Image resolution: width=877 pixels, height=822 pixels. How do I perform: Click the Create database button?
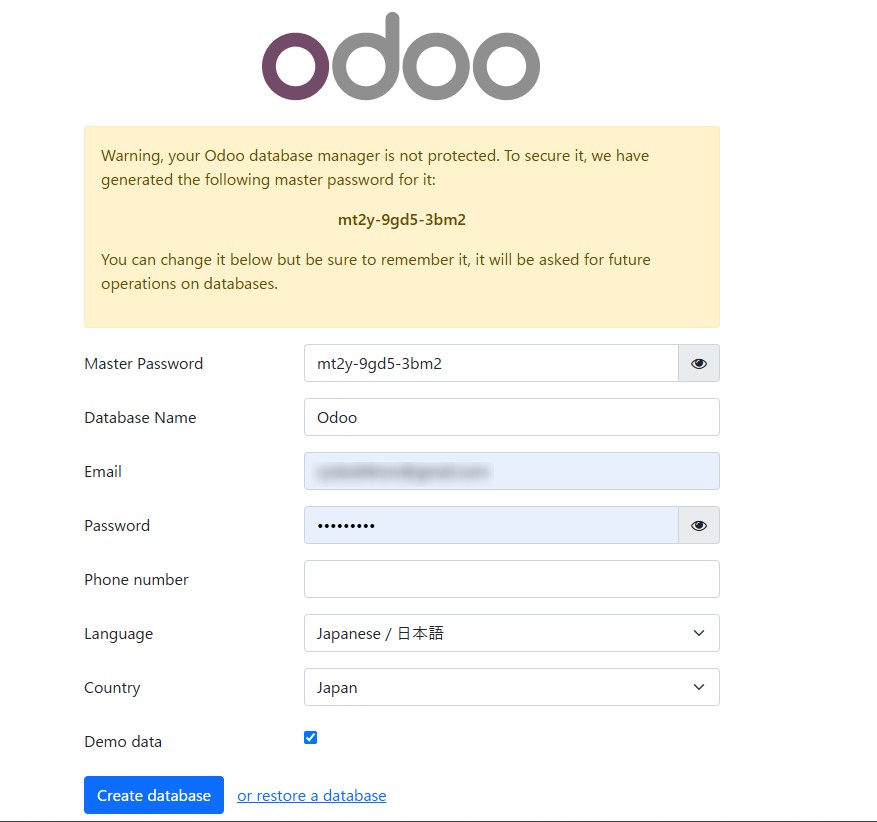click(x=154, y=795)
